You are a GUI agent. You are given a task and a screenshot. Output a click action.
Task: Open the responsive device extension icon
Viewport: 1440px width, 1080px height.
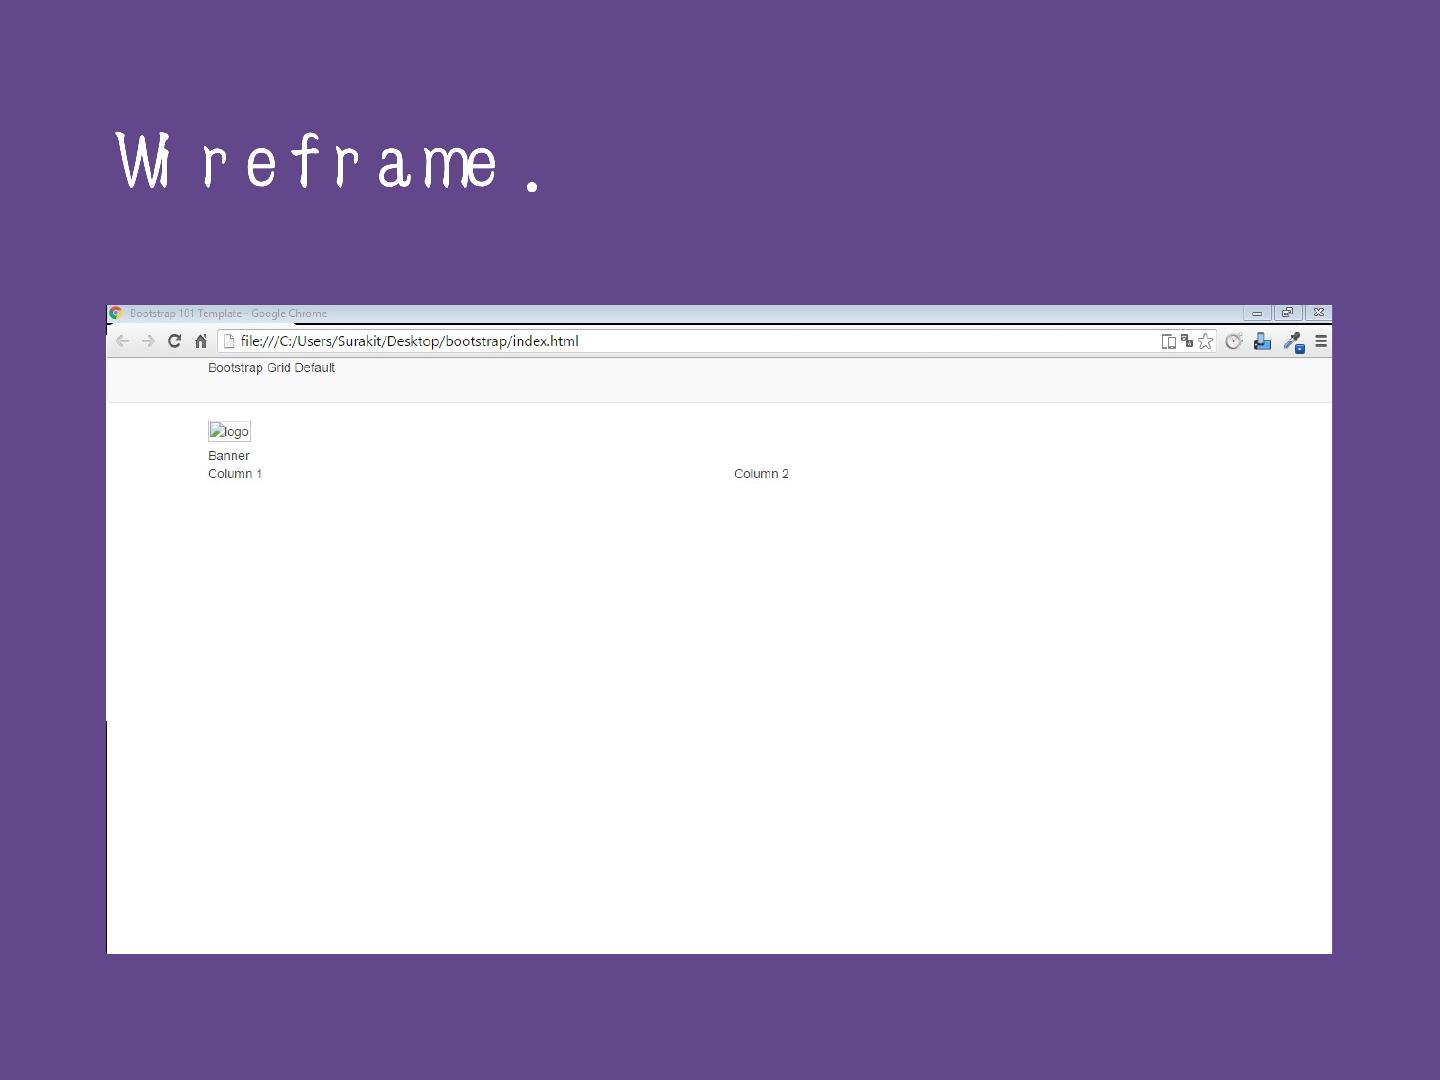(x=1262, y=341)
